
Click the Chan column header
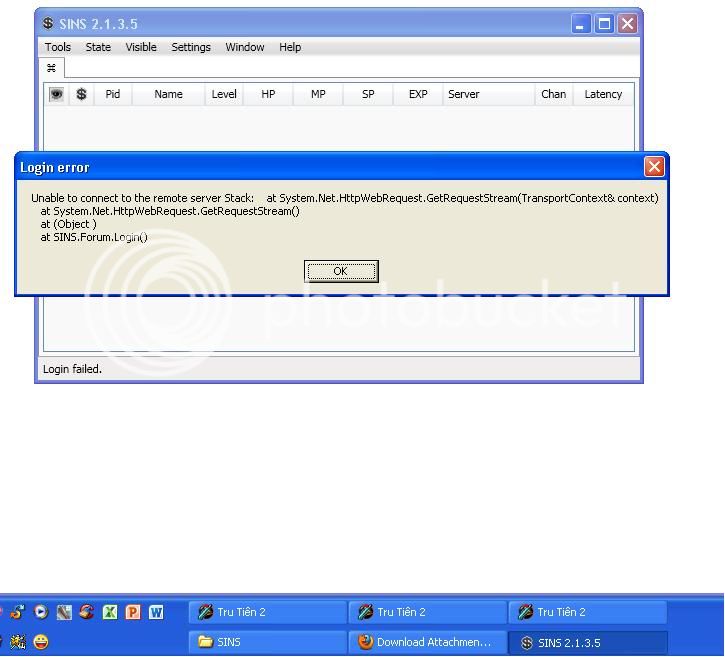point(553,94)
